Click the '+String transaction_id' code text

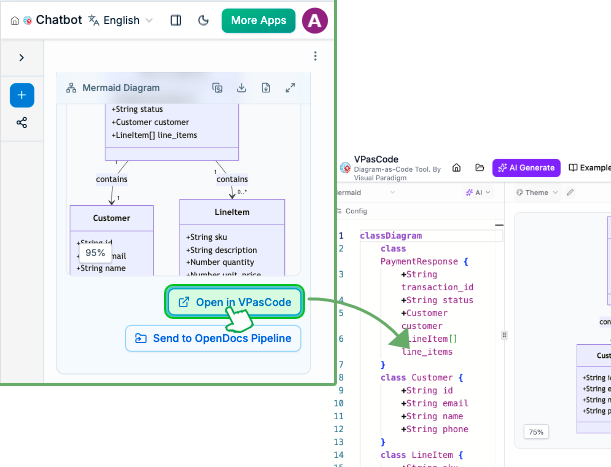click(437, 281)
